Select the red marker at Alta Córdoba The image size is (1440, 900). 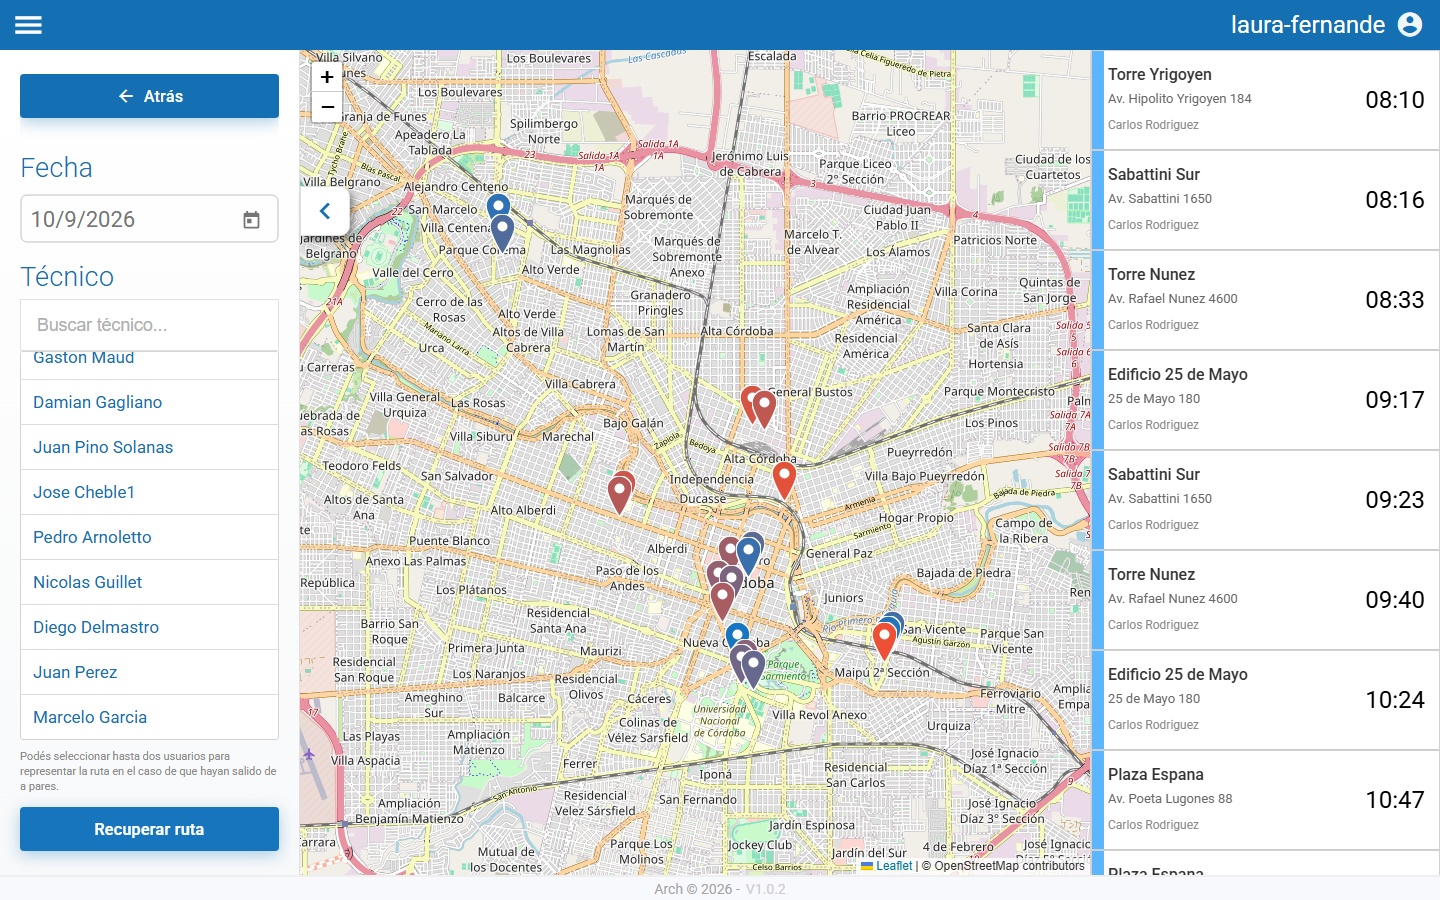(x=784, y=480)
